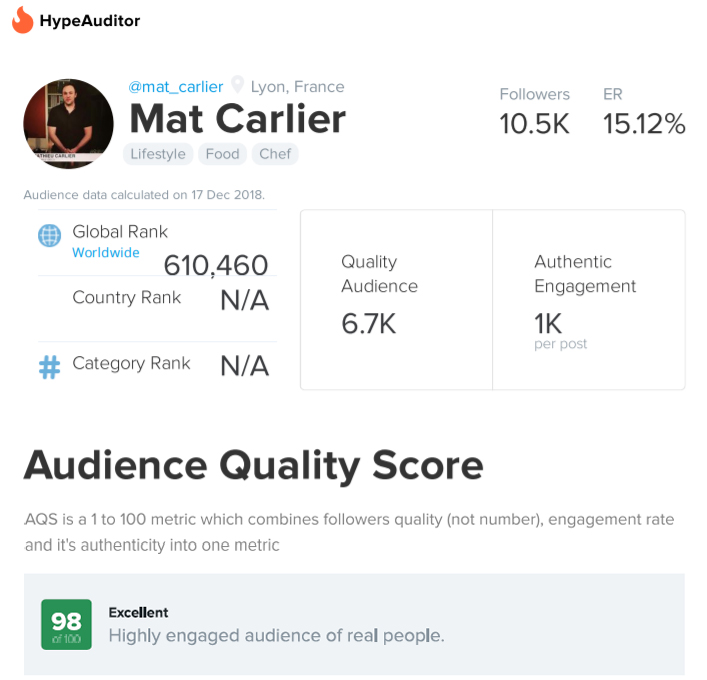Select the Authentic Engagement 1K card
707x680 pixels.
pyautogui.click(x=589, y=300)
